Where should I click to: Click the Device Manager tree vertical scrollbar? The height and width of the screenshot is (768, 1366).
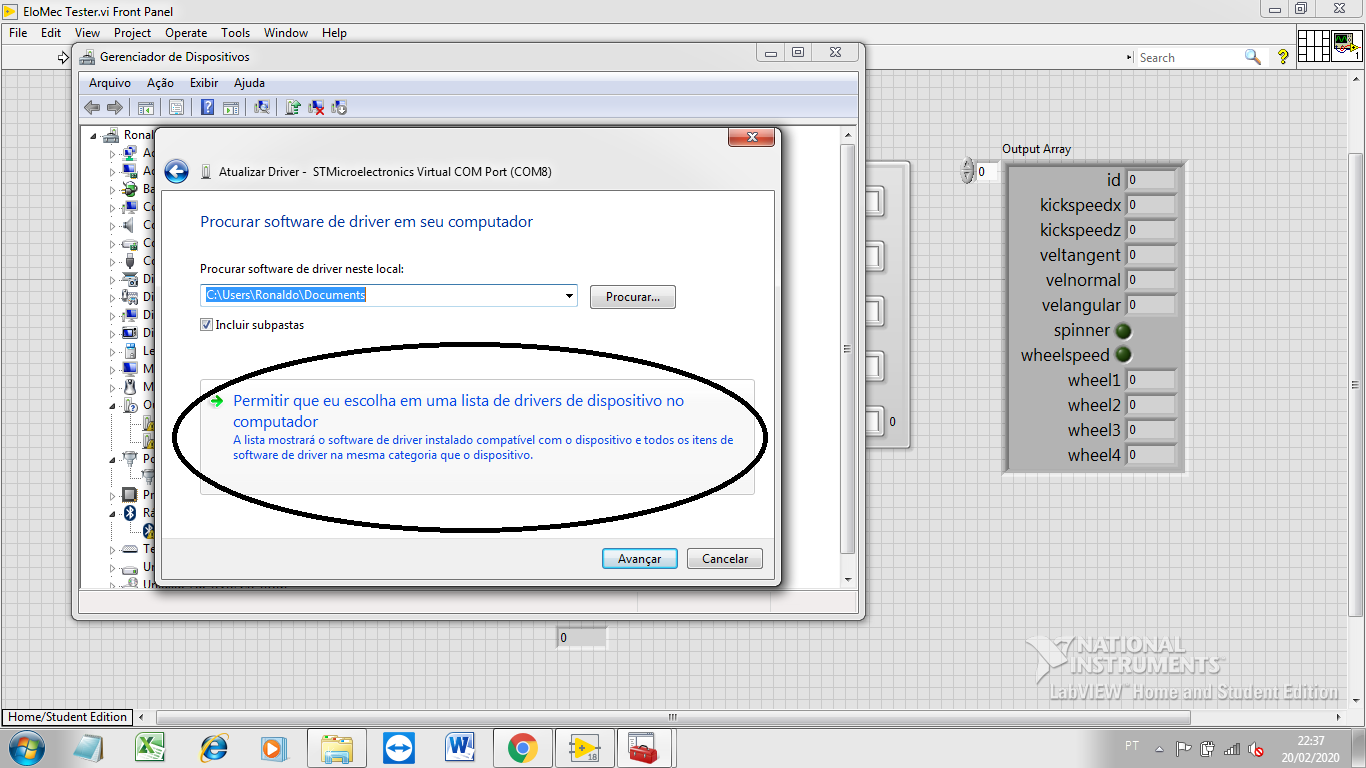point(848,350)
